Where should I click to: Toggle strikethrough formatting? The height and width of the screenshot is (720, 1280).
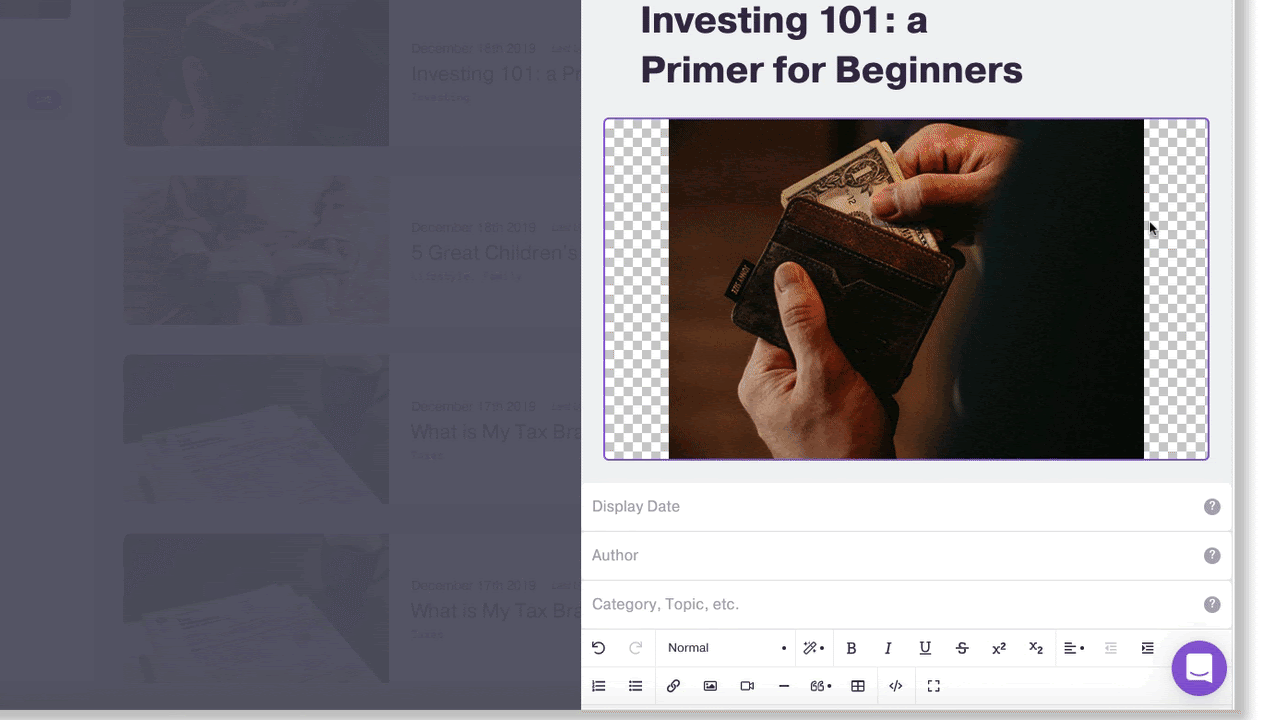tap(962, 648)
